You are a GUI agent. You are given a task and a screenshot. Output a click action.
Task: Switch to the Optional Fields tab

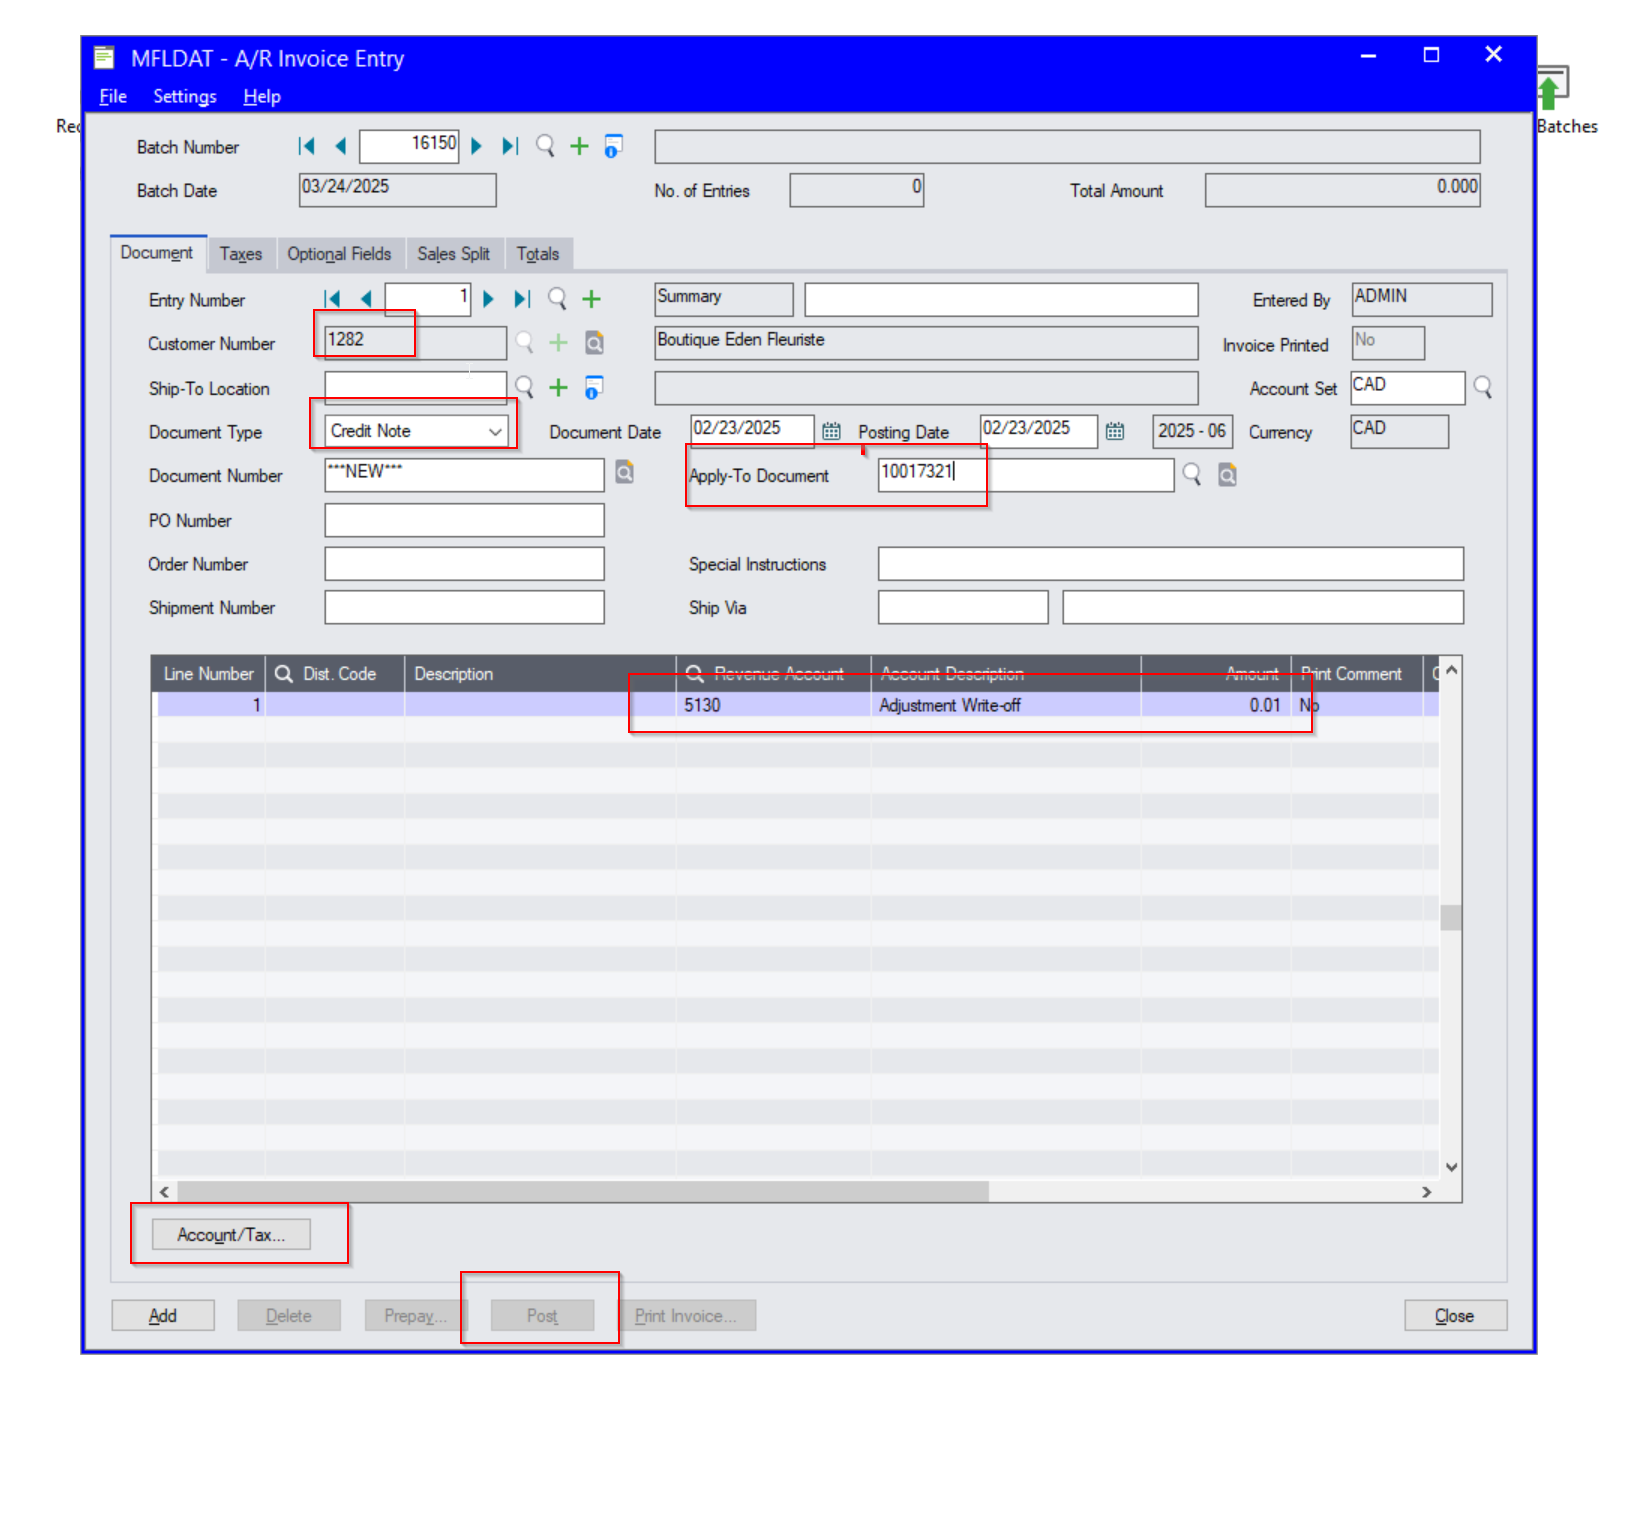(339, 254)
